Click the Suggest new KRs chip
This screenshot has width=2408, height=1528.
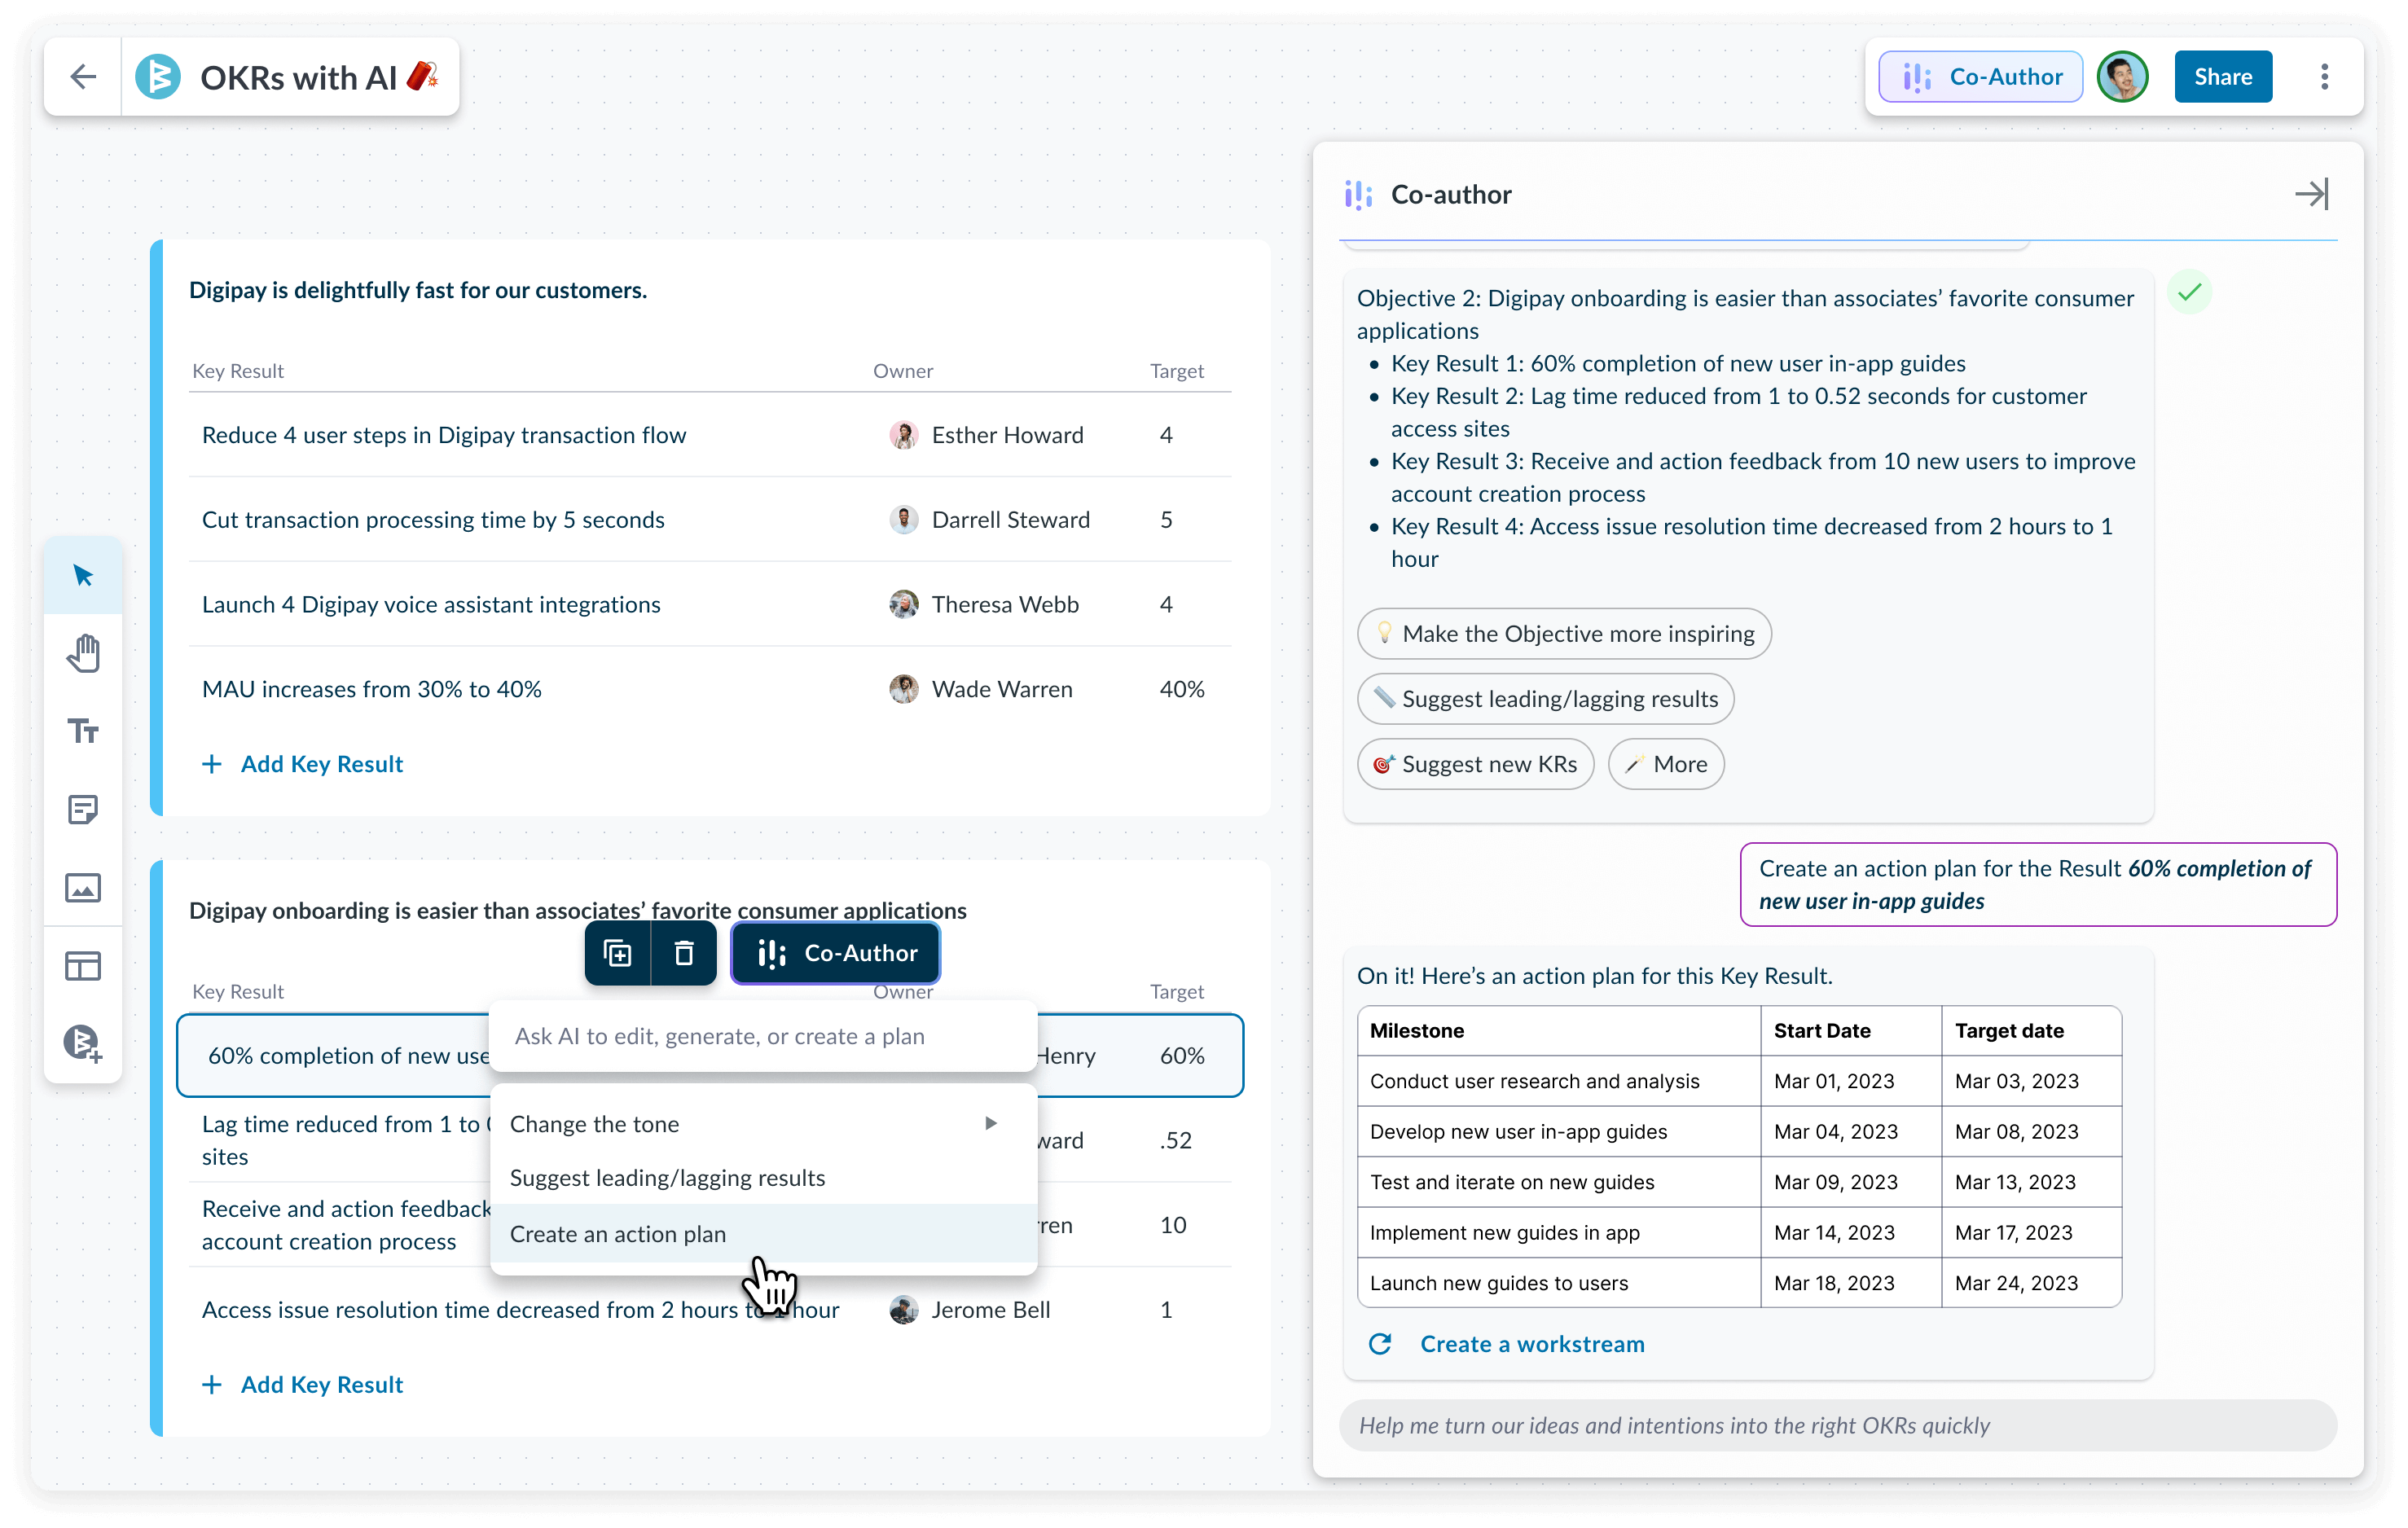[1475, 764]
